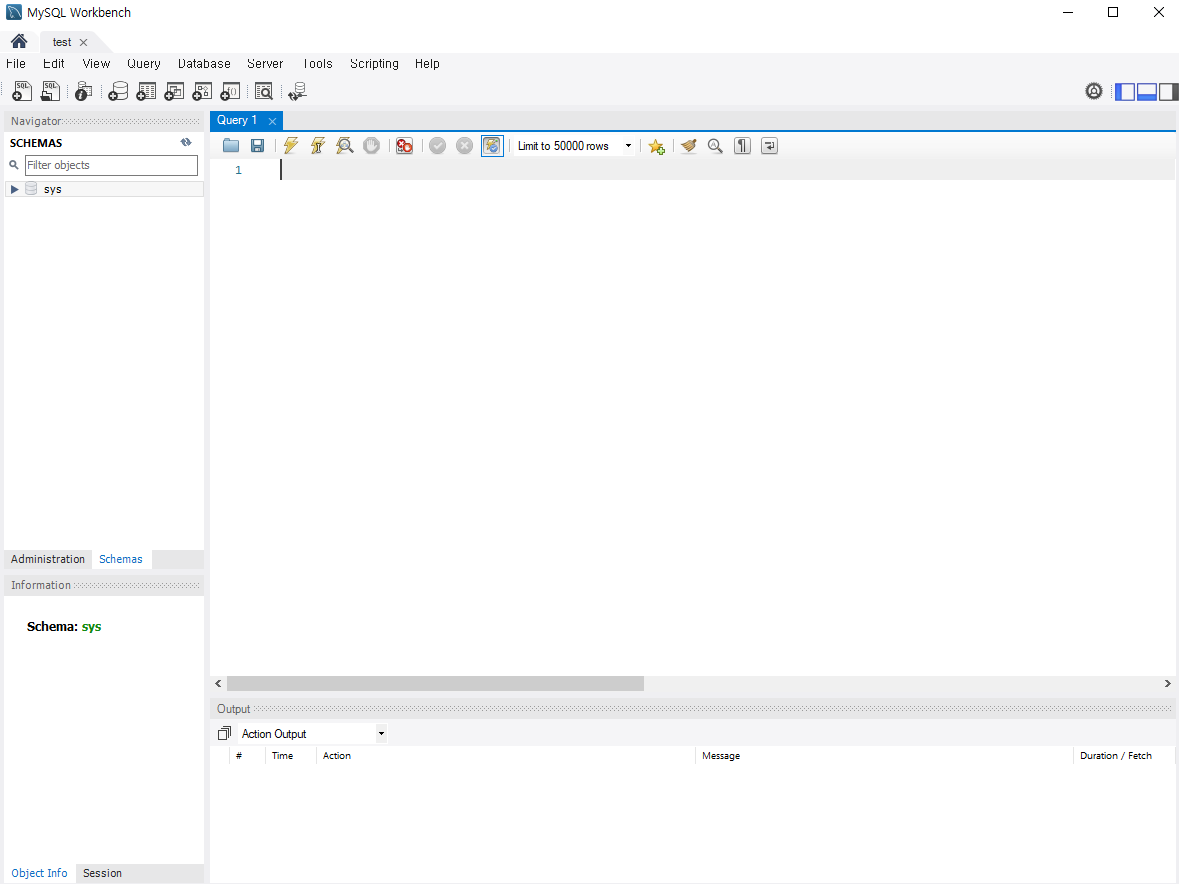Click line 1 in SQL editor

(x=726, y=170)
